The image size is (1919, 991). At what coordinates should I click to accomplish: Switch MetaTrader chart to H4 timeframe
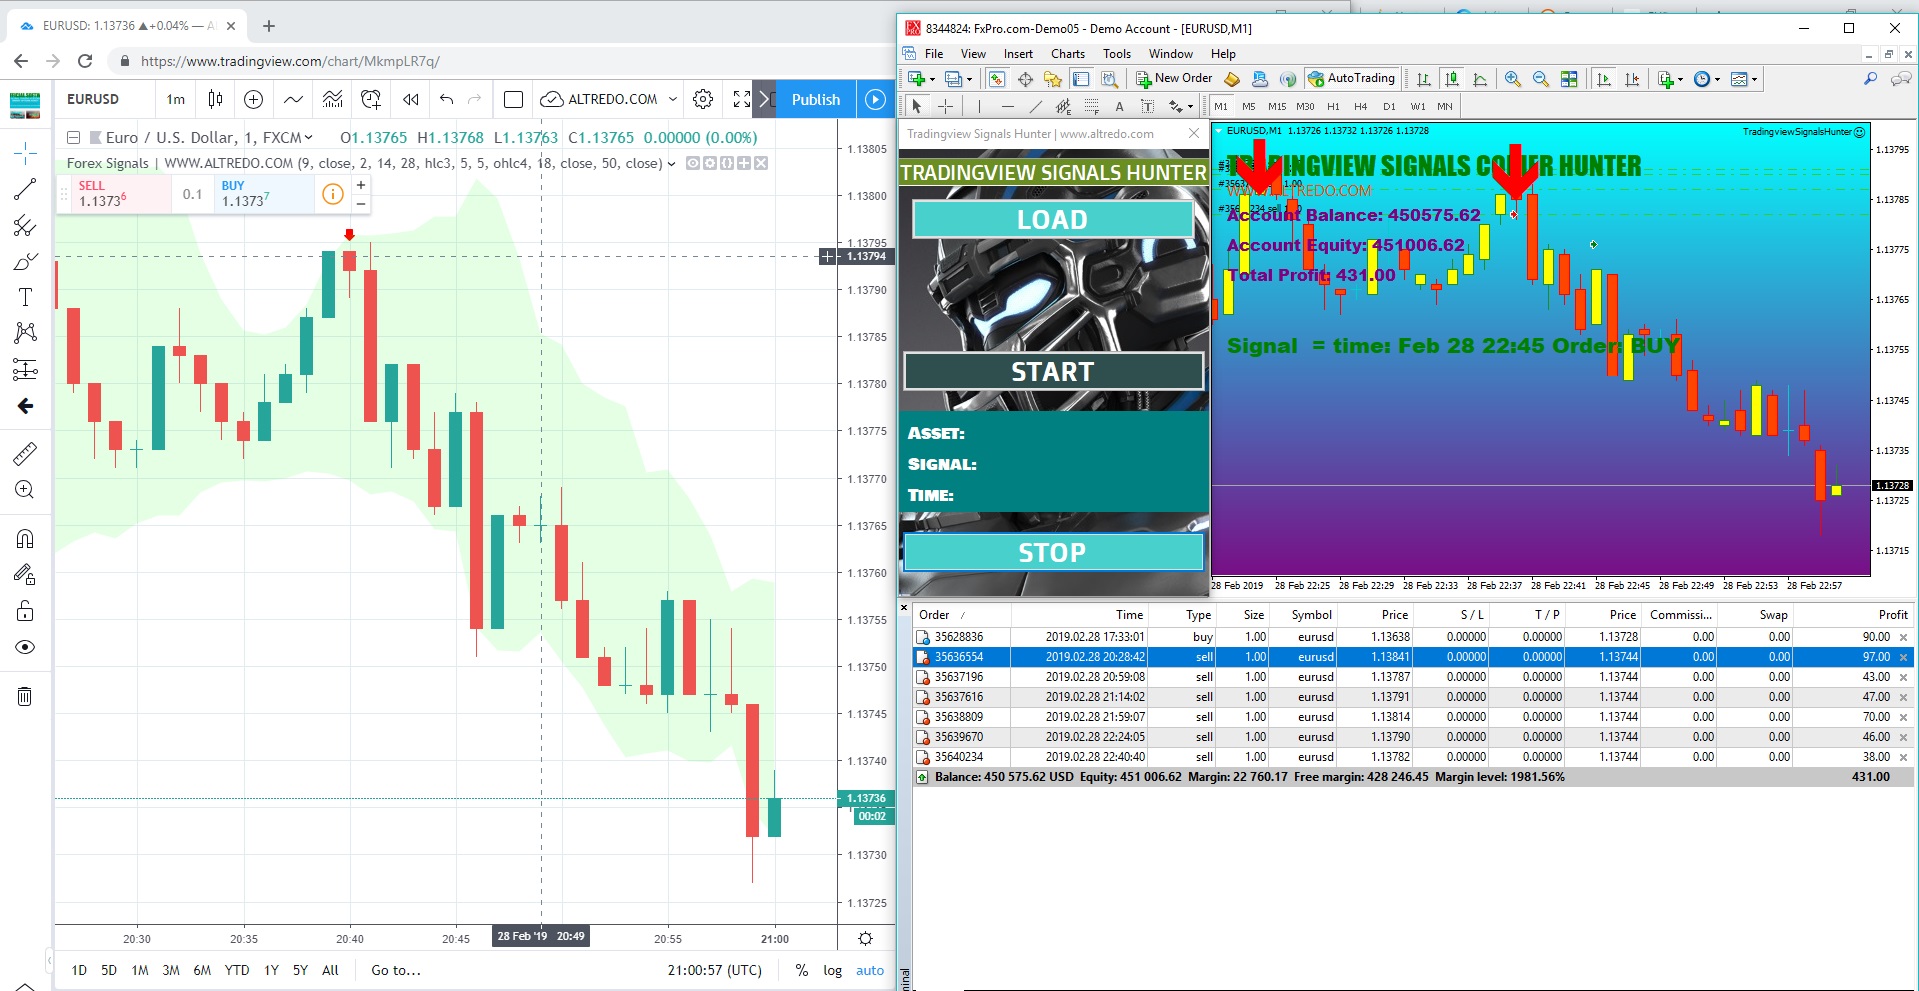pyautogui.click(x=1361, y=106)
